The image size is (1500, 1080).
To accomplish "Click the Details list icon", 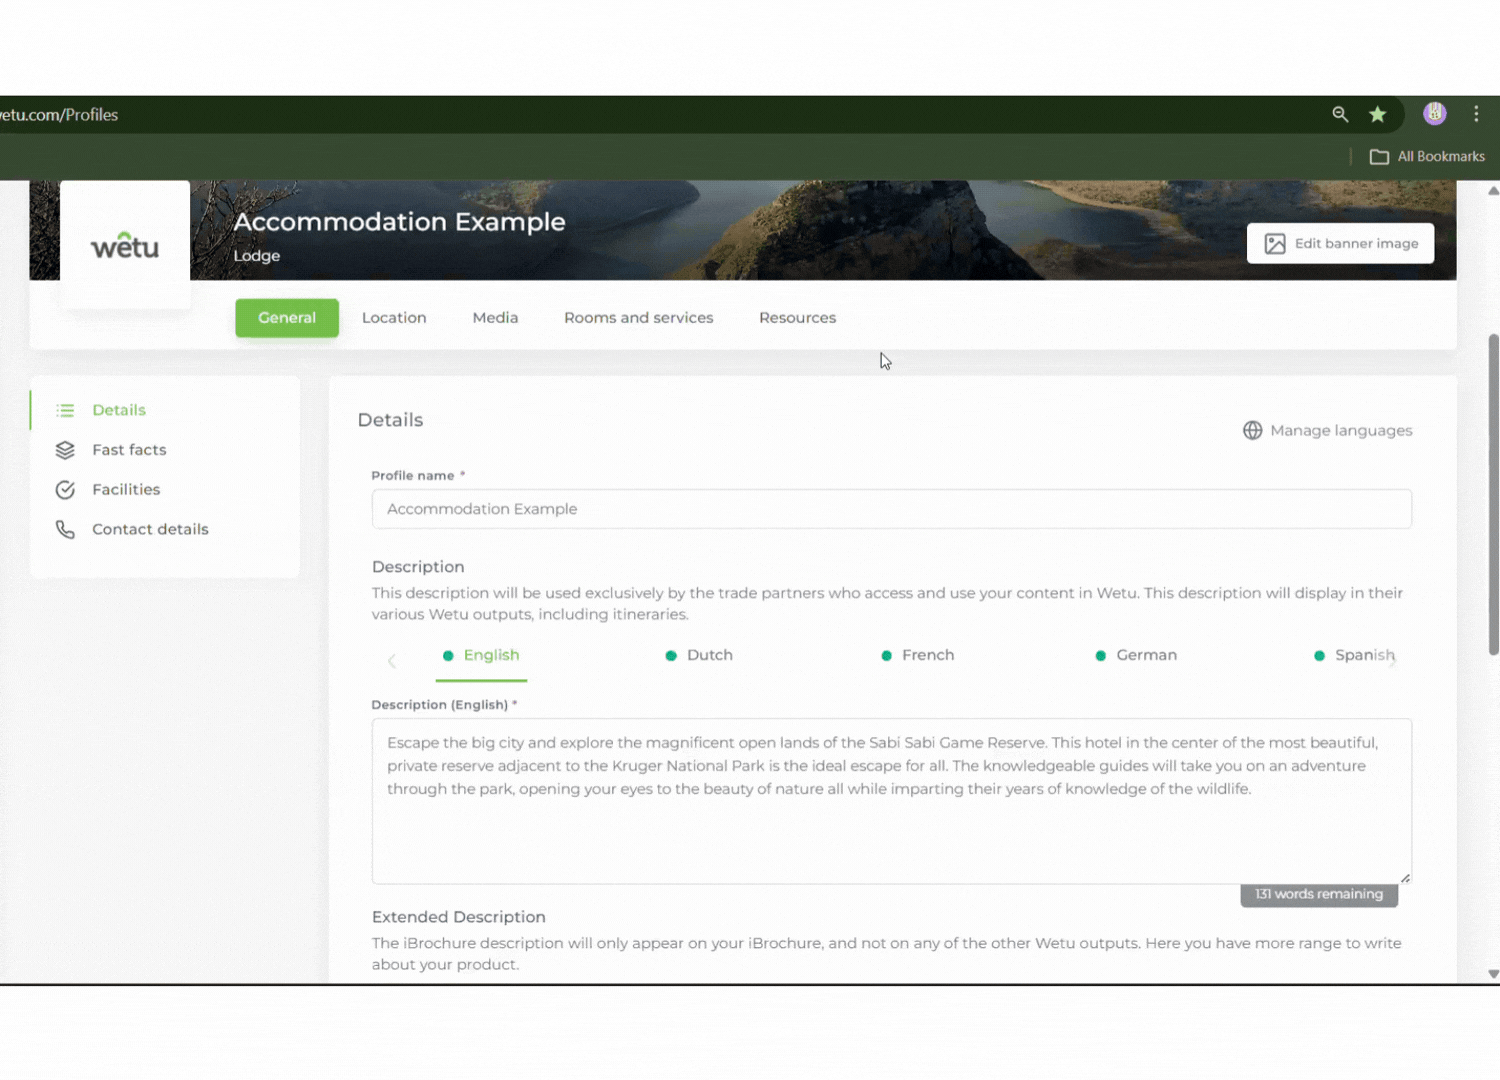I will pyautogui.click(x=65, y=410).
